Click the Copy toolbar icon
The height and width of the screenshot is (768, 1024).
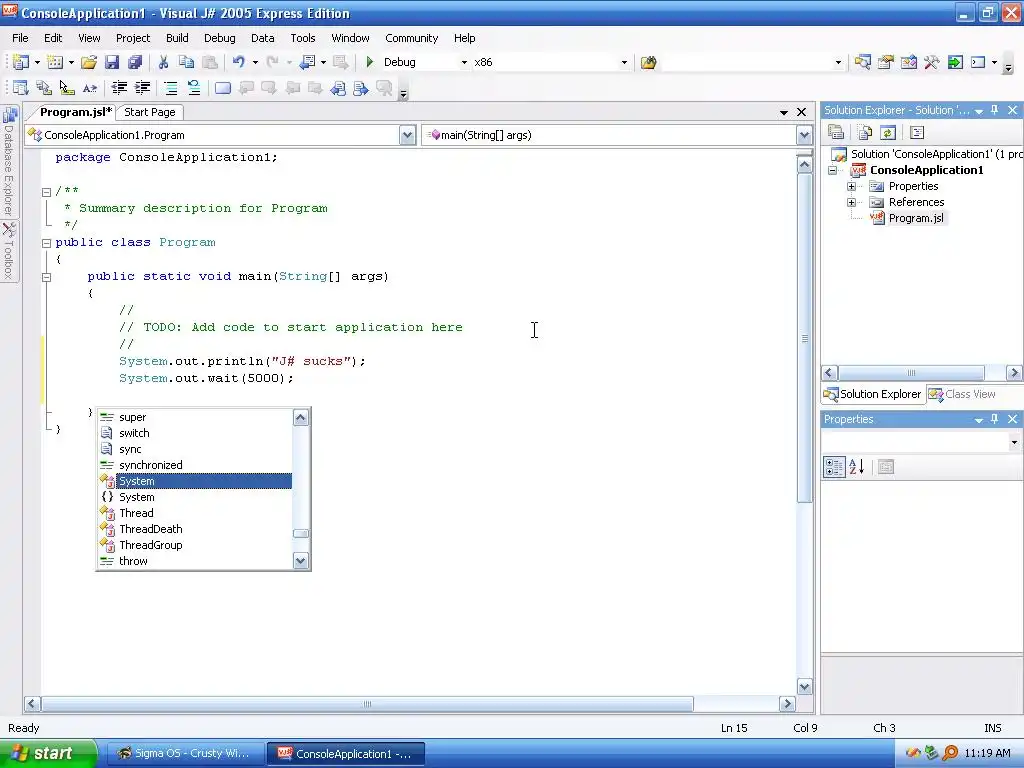coord(187,62)
